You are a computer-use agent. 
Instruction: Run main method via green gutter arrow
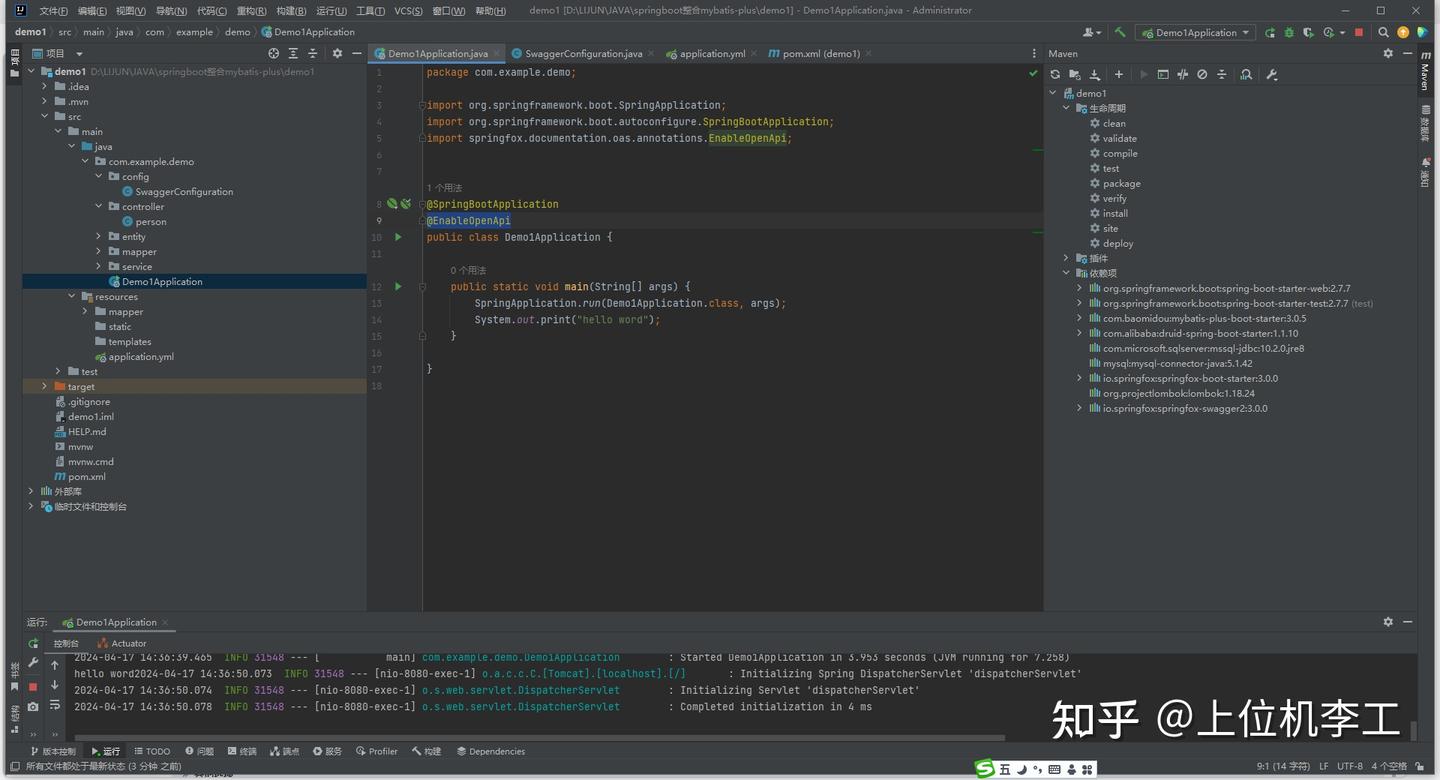point(397,286)
